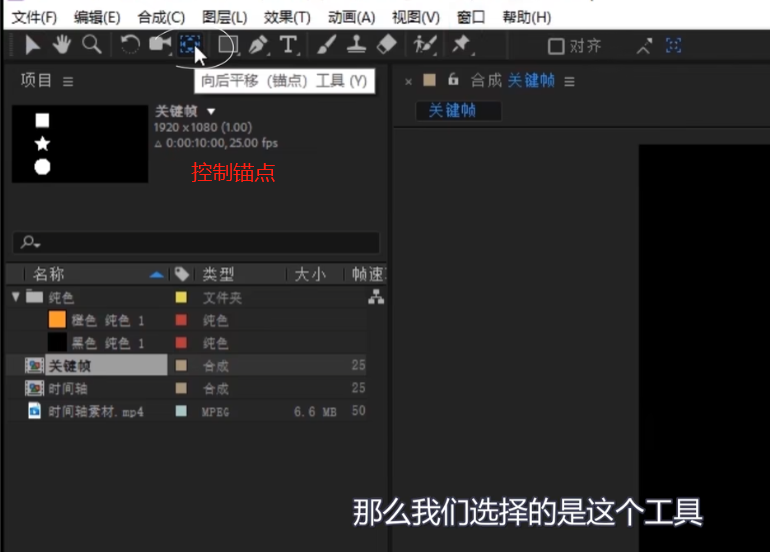The image size is (770, 552).
Task: Sort by 类型 column header
Action: 218,274
